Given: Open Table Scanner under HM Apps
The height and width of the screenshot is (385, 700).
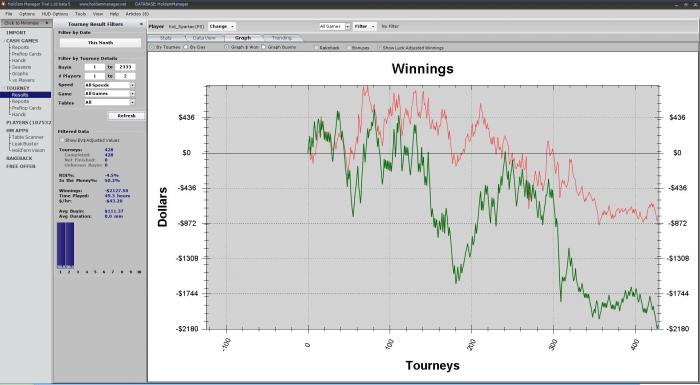Looking at the screenshot, I should (28, 137).
